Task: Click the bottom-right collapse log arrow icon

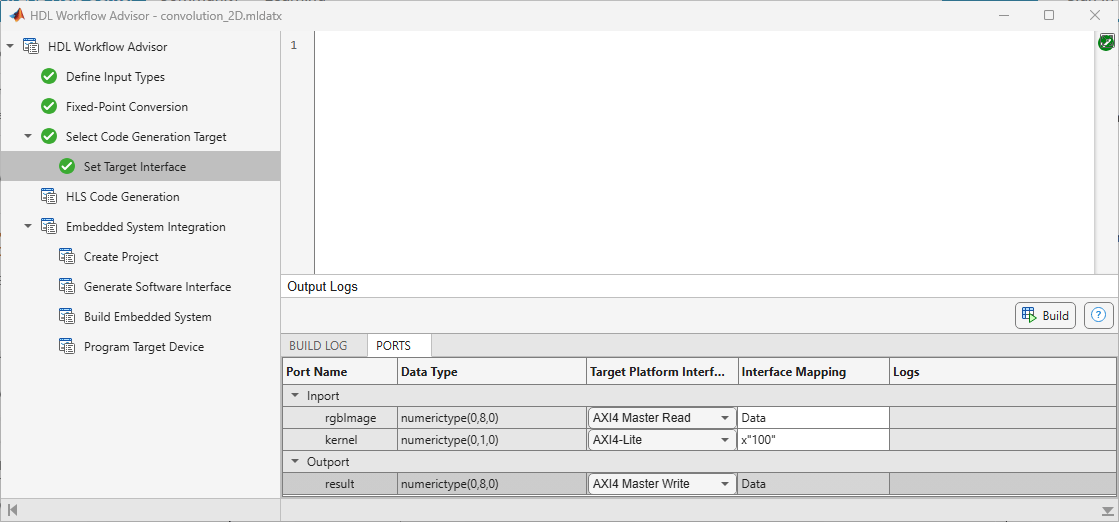Action: 1107,511
